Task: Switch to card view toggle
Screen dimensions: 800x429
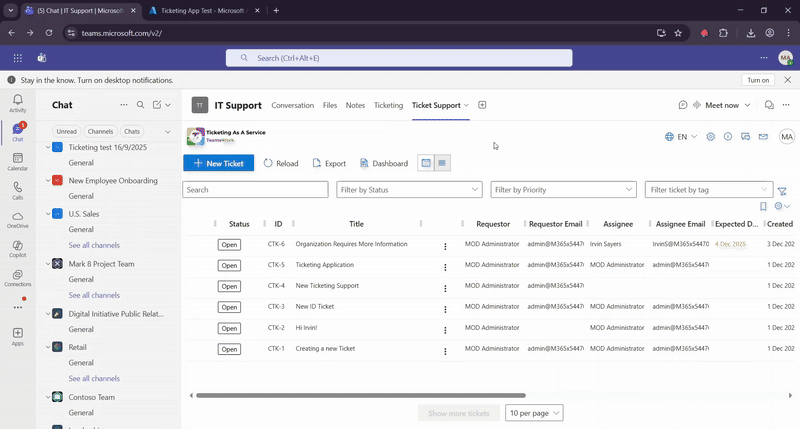Action: 426,163
